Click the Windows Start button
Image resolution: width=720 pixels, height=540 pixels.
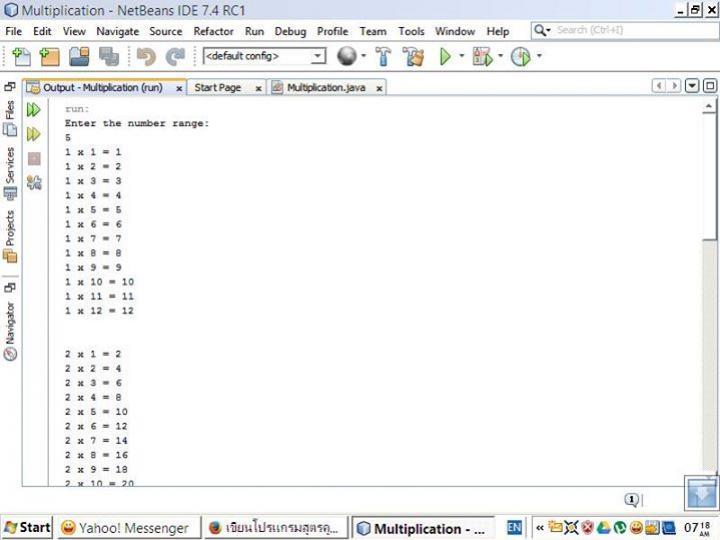point(28,527)
